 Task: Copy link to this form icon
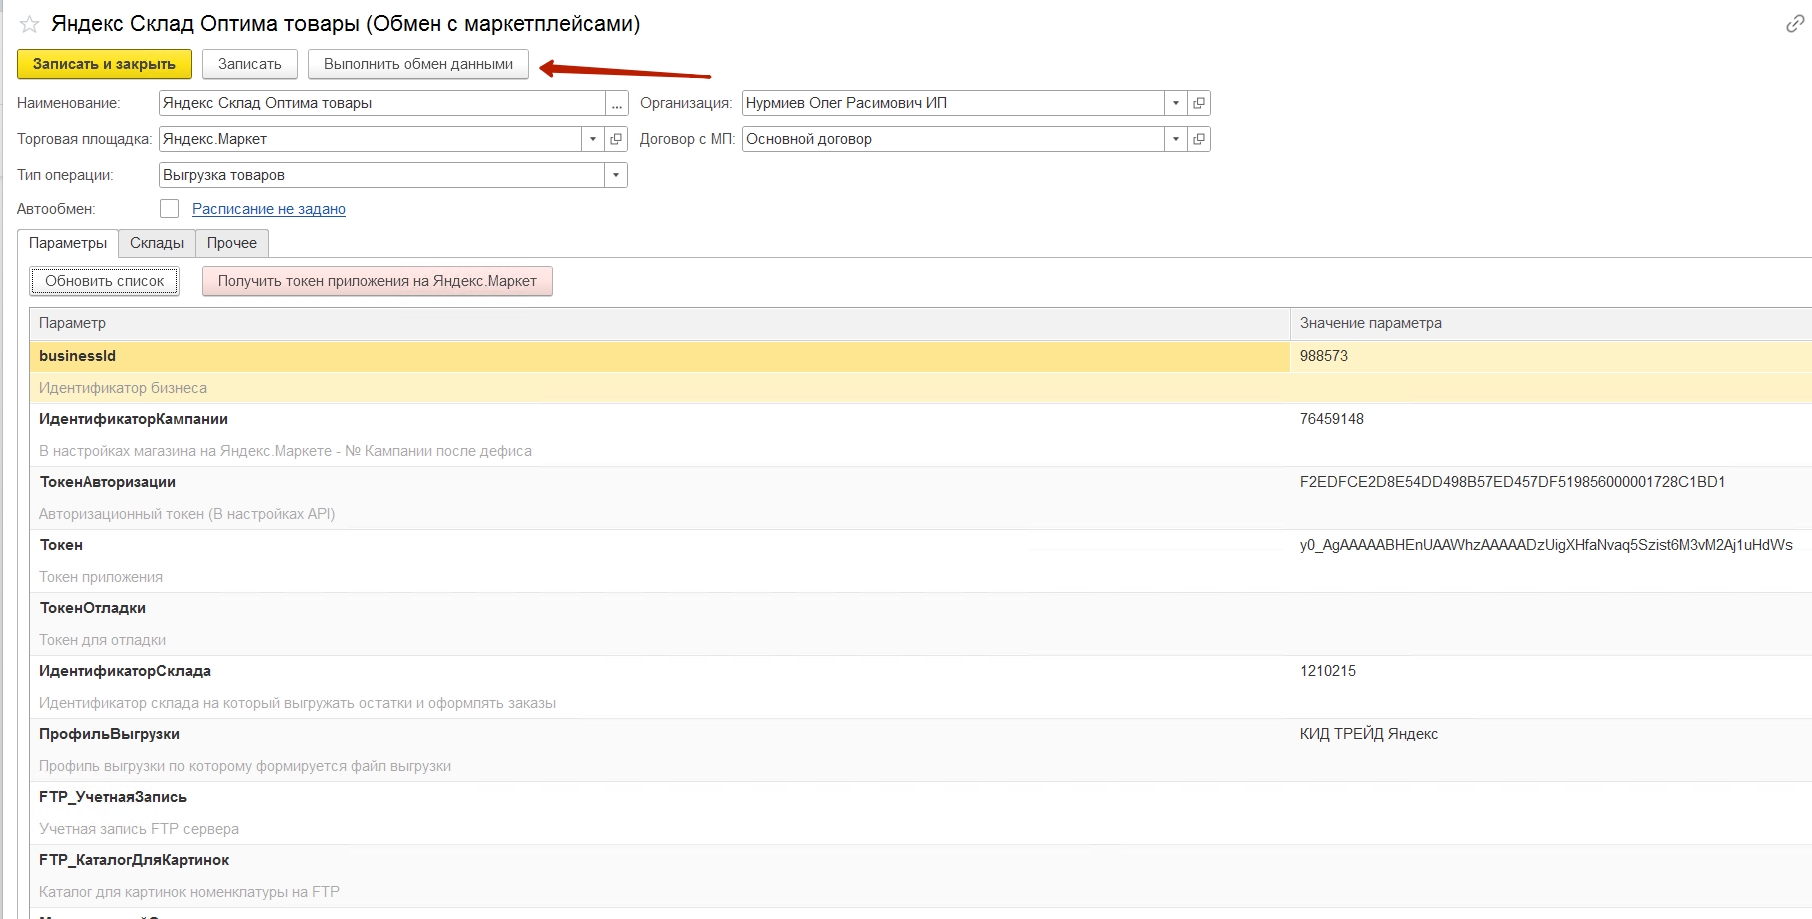1794,24
